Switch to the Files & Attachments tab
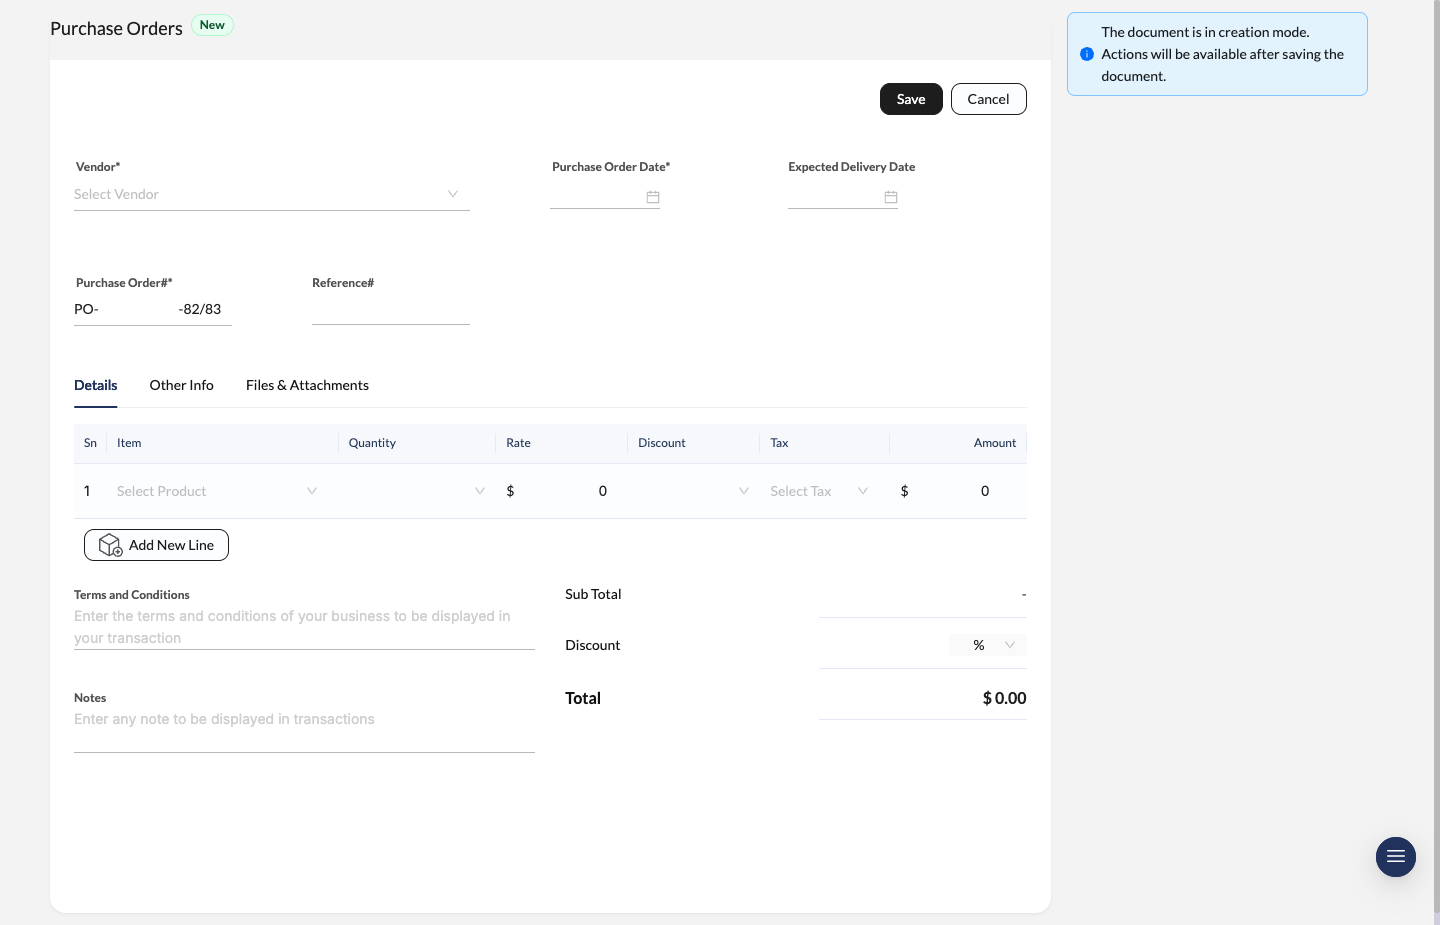The width and height of the screenshot is (1440, 925). (x=307, y=385)
